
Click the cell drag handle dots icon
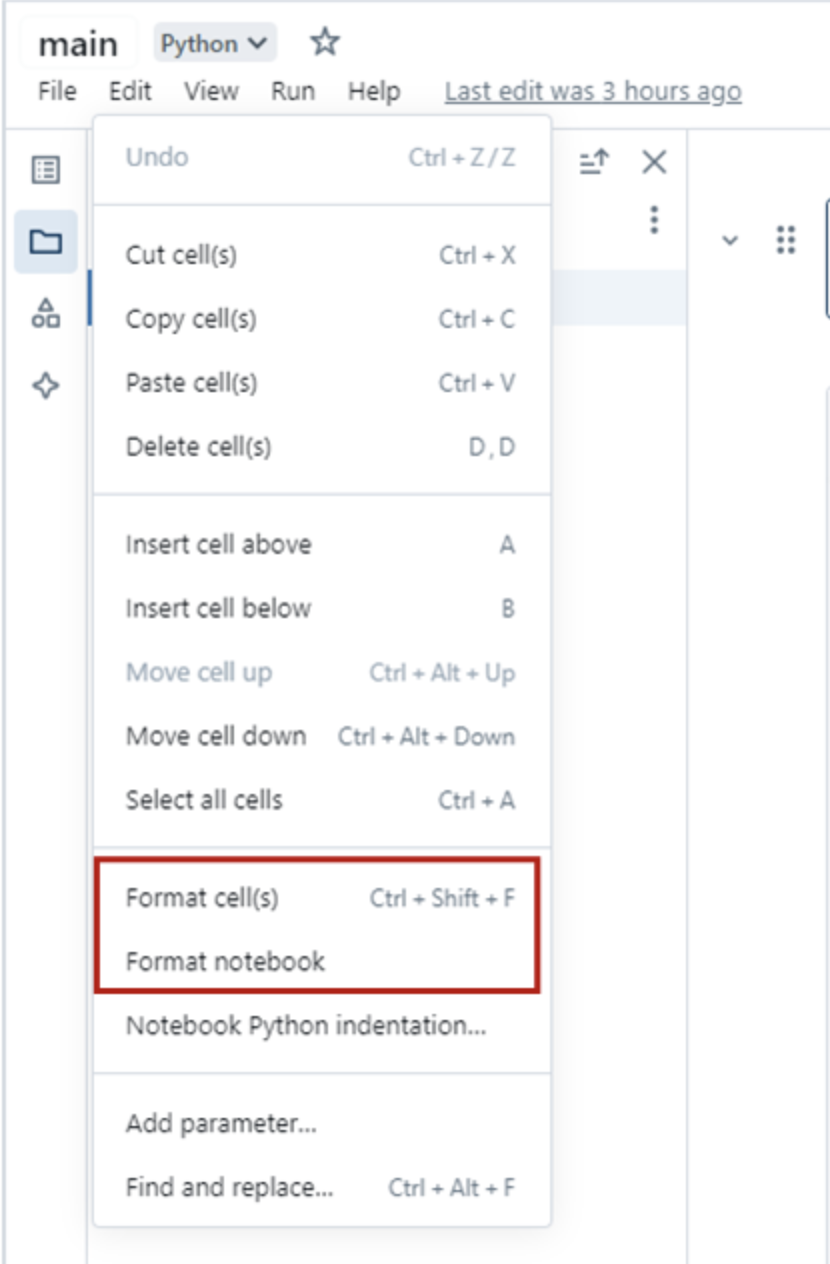tap(786, 240)
